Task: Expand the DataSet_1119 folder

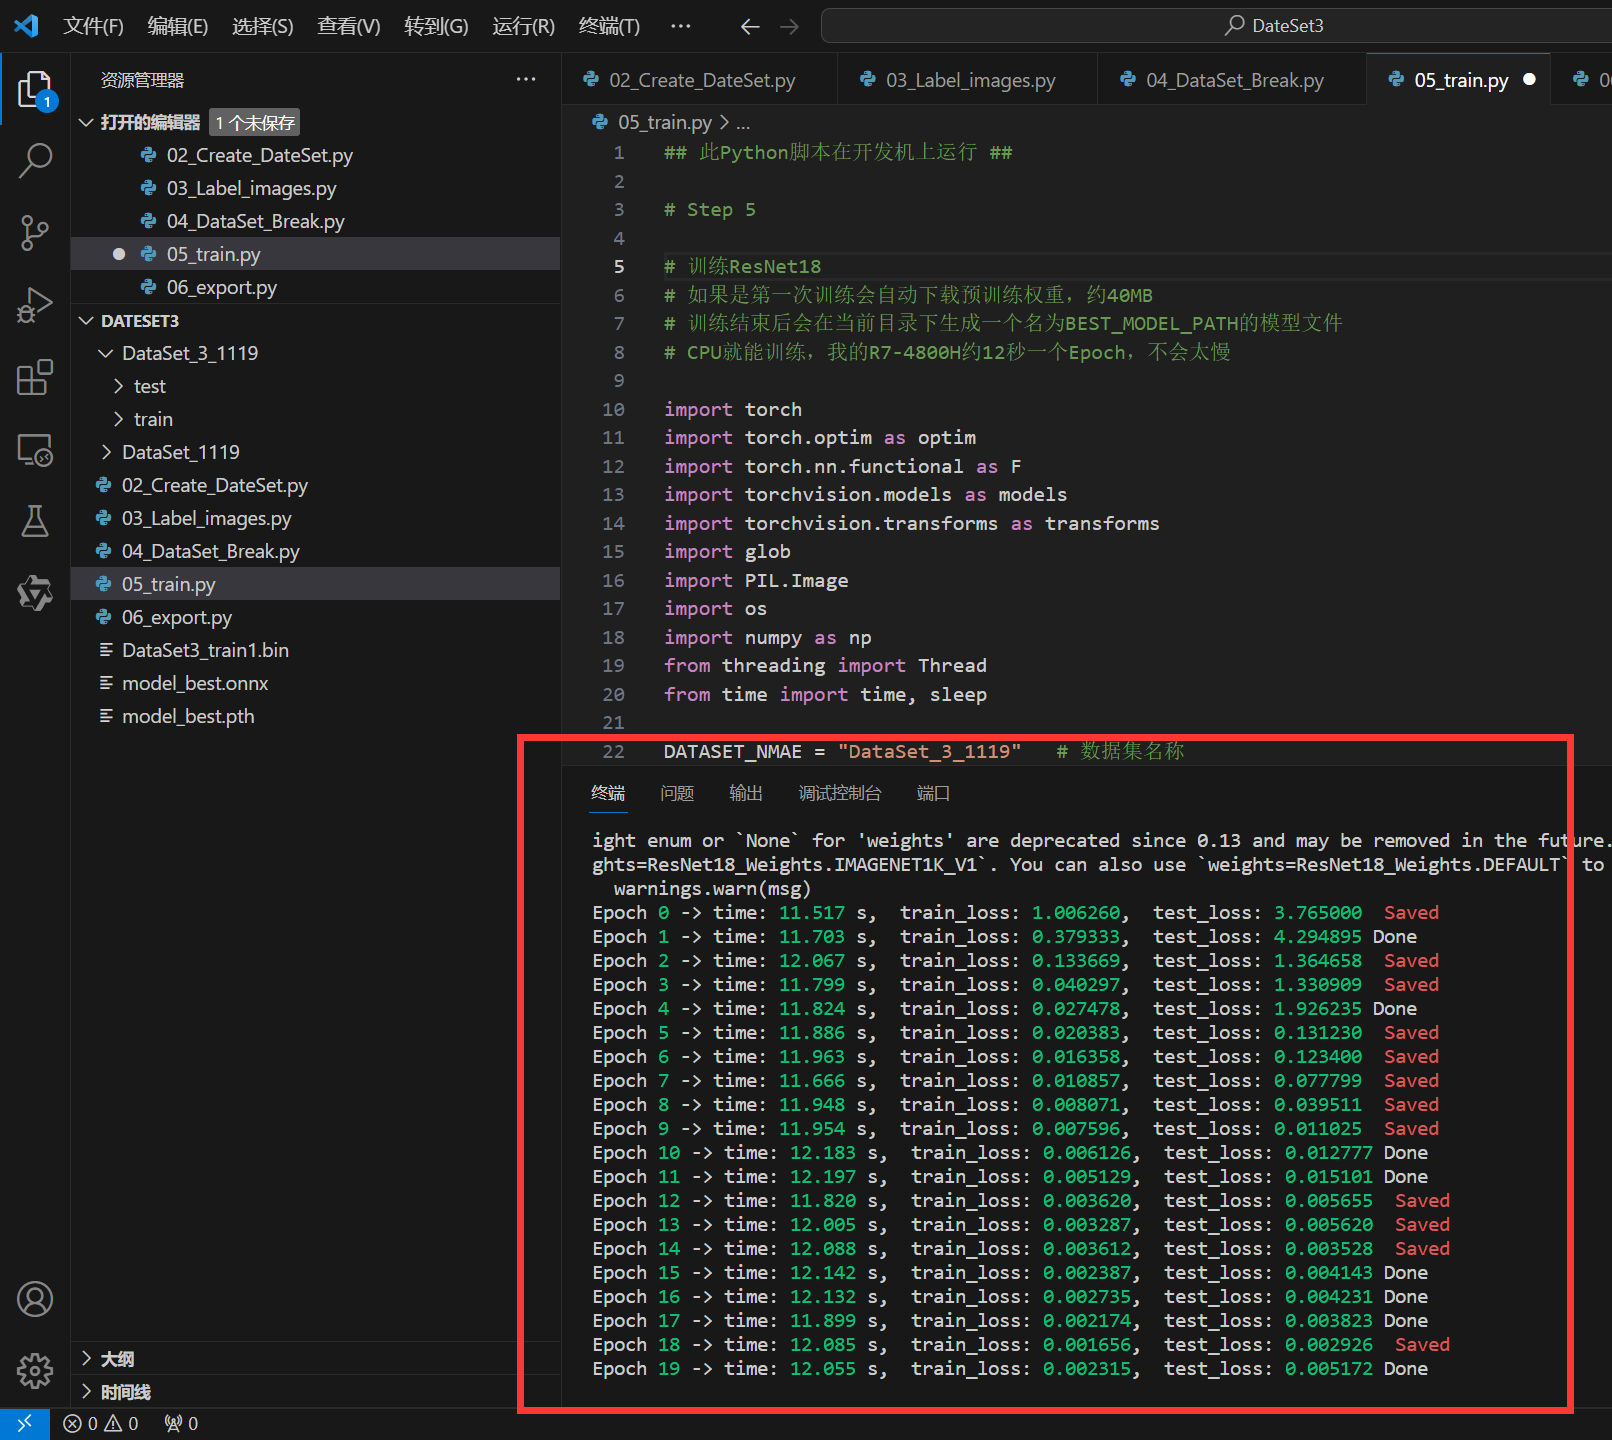Action: (180, 452)
